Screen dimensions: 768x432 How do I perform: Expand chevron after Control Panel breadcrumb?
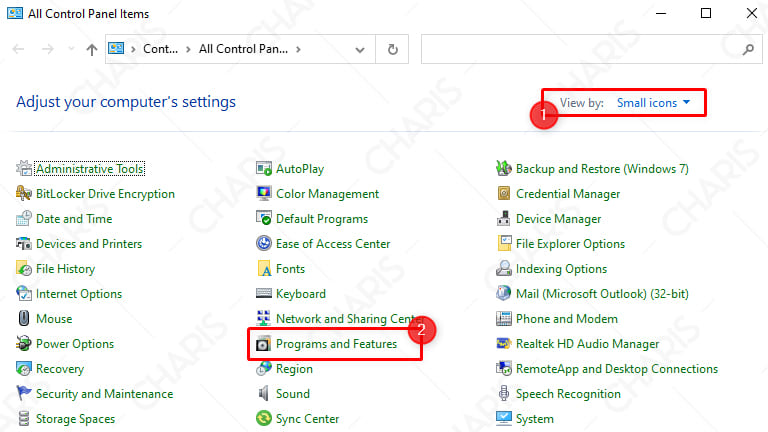(188, 49)
